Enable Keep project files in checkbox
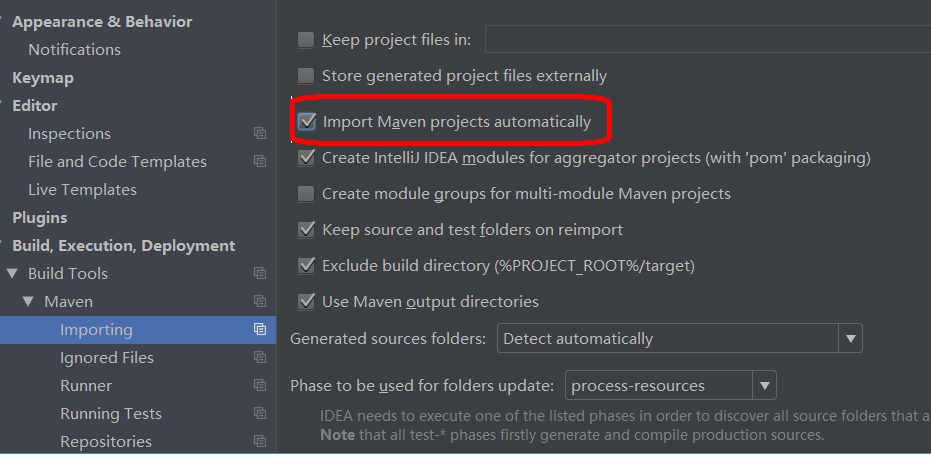Screen dimensions: 931x457 [x=306, y=40]
